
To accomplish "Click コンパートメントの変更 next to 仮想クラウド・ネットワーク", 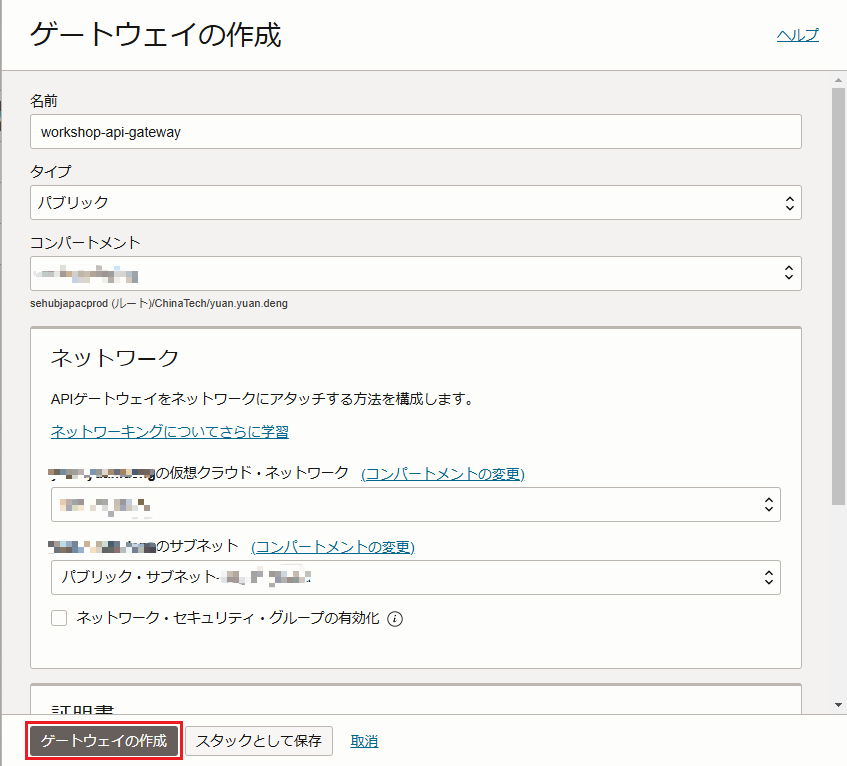I will [x=442, y=473].
